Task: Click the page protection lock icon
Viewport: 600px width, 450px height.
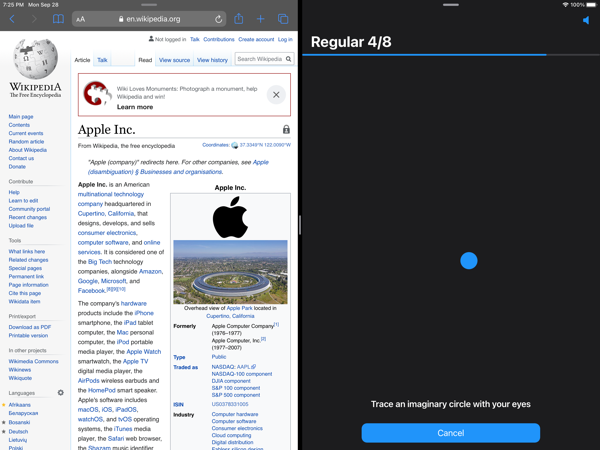Action: (x=286, y=129)
